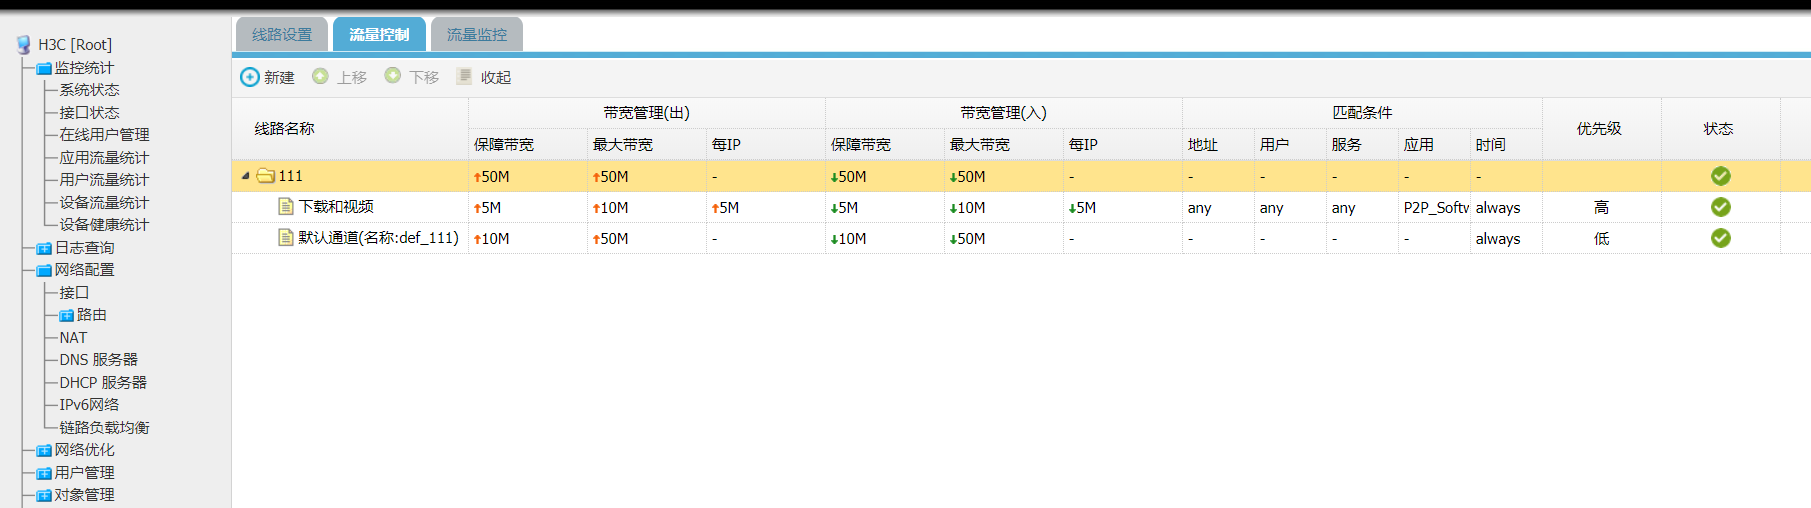Toggle the status check of 下载和视频 row
Image resolution: width=1811 pixels, height=508 pixels.
[1720, 207]
